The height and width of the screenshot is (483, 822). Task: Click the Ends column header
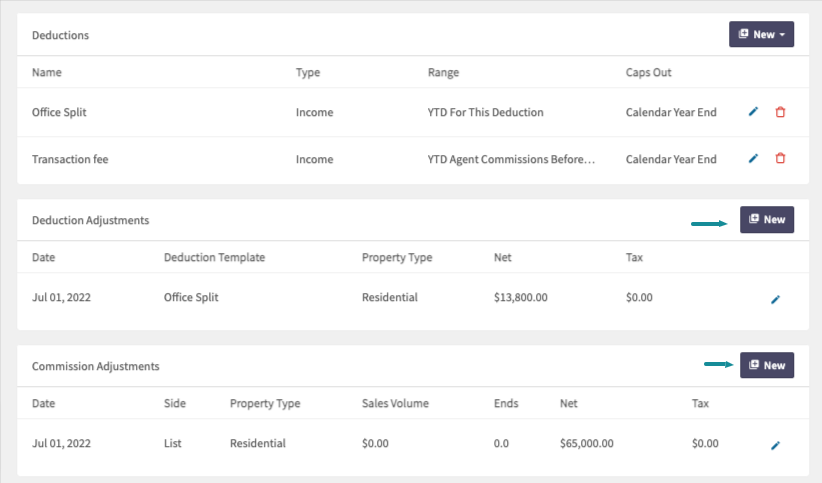coord(506,403)
